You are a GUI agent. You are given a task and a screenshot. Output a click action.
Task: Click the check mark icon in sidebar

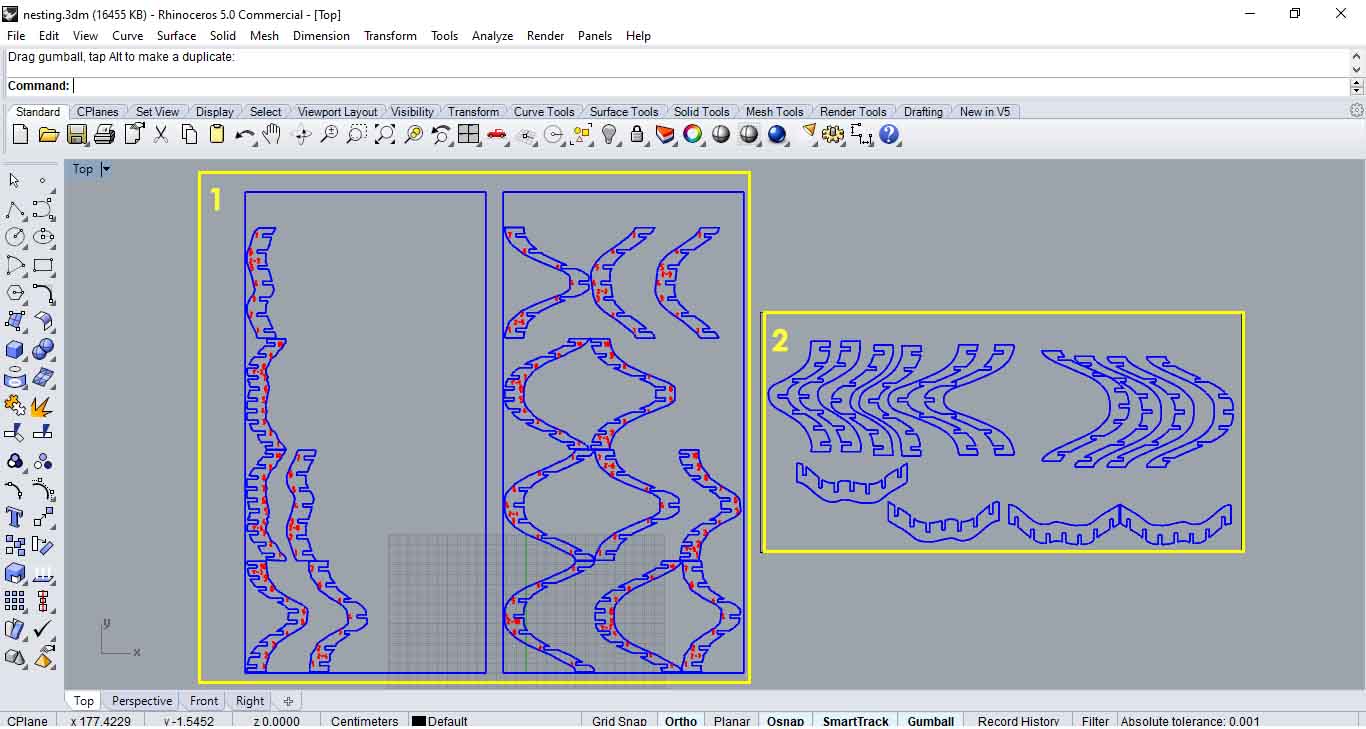pos(43,629)
